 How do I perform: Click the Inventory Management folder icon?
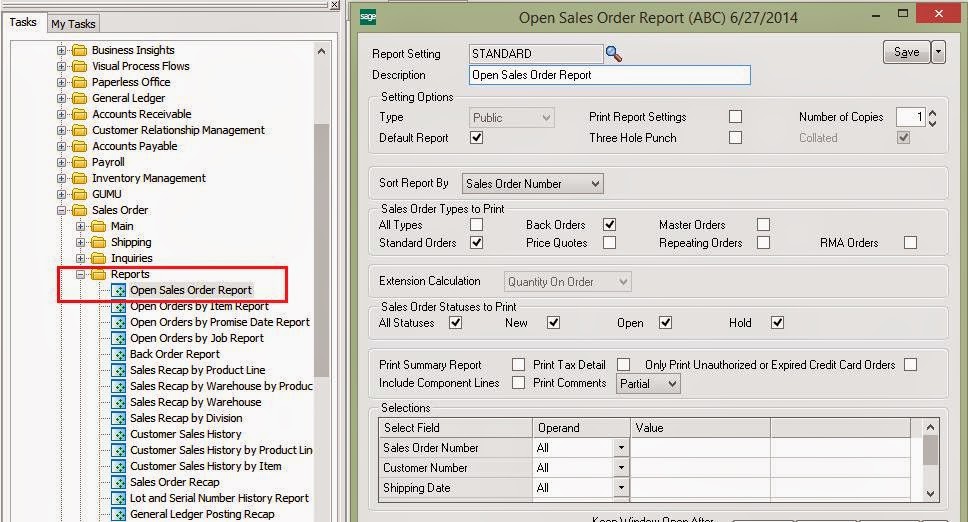coord(79,178)
